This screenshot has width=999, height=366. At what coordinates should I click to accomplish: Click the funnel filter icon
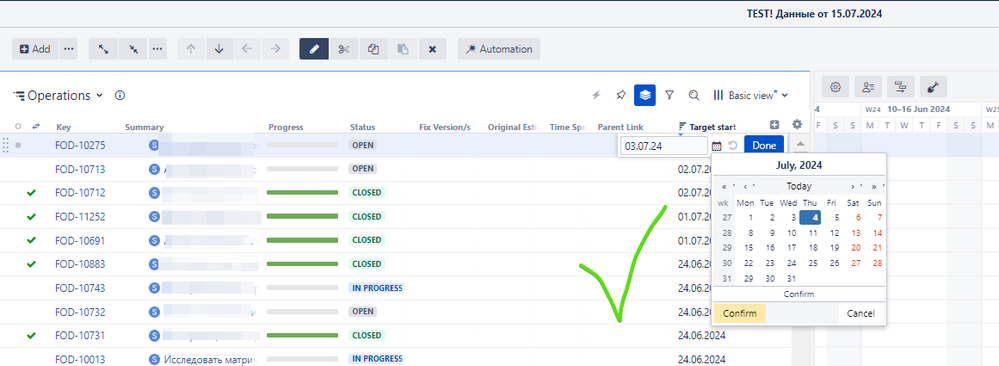point(670,95)
